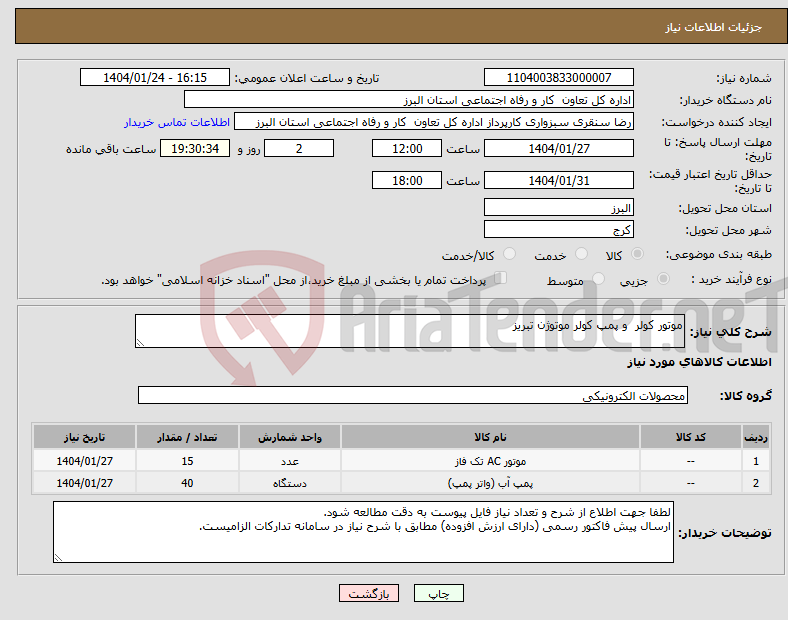Click the deadline hour field 12:00

[x=407, y=148]
